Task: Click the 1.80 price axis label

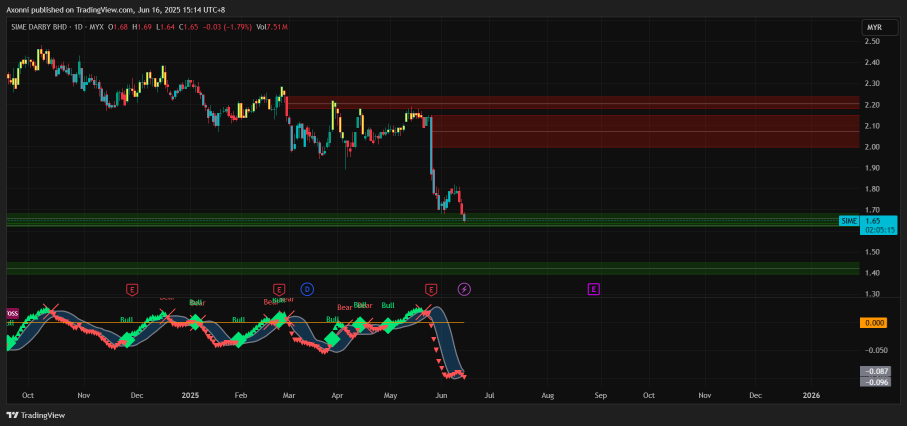Action: pos(873,189)
